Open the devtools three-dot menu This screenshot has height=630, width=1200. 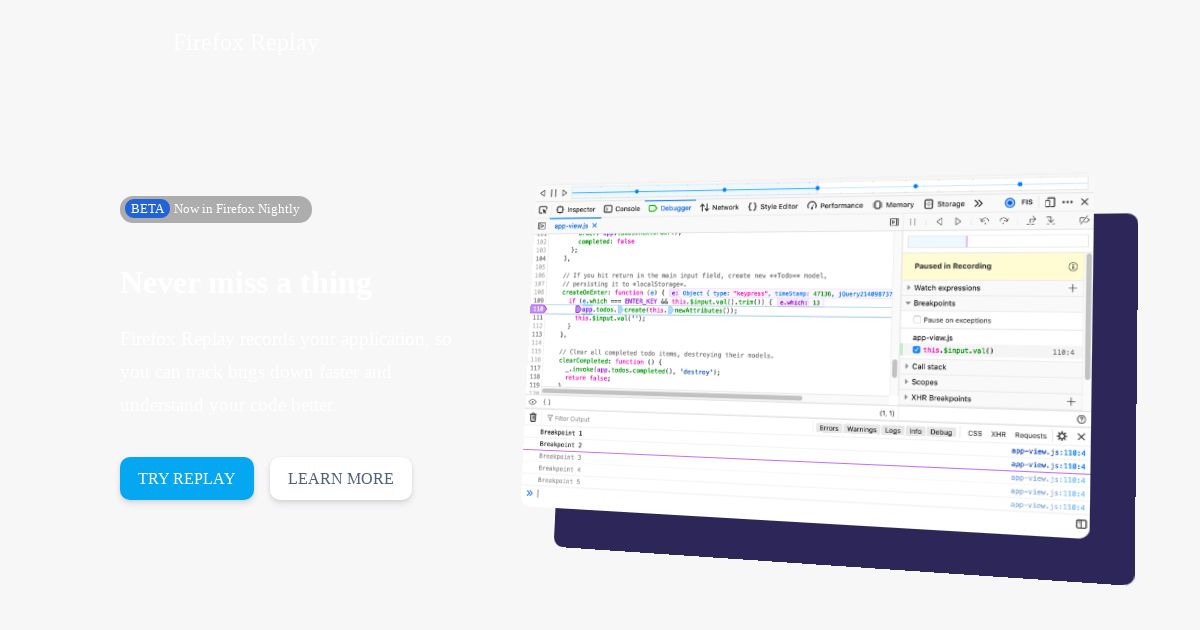point(1067,202)
